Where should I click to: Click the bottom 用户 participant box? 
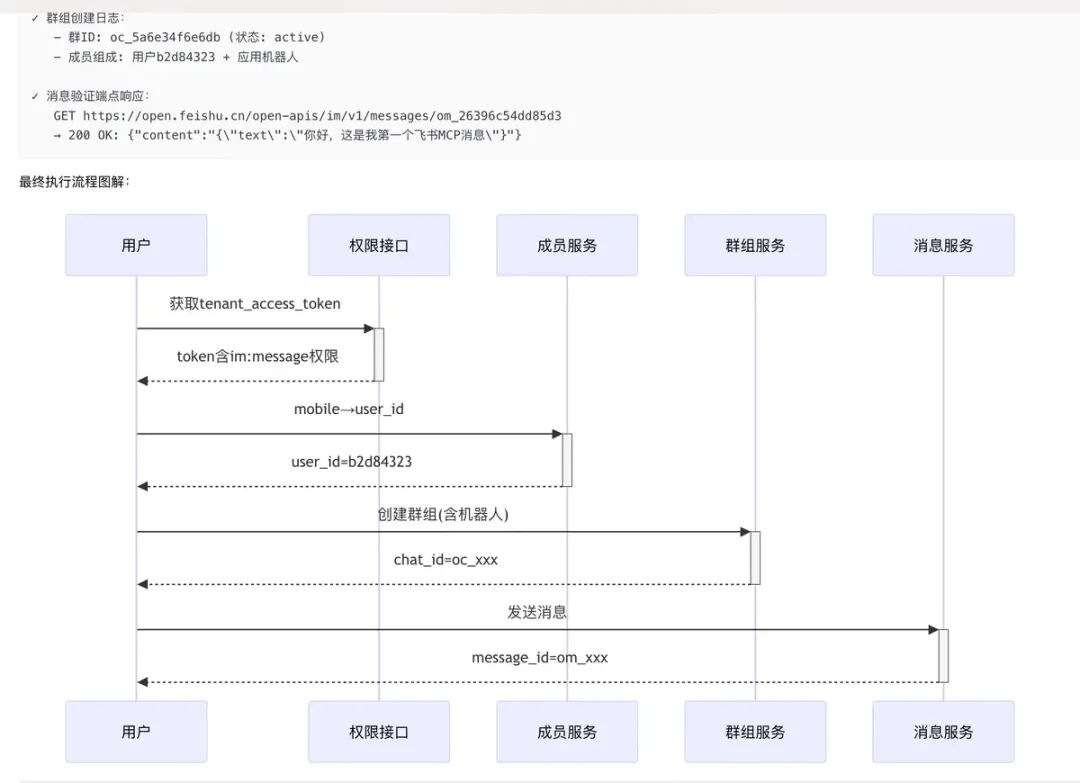pyautogui.click(x=136, y=731)
